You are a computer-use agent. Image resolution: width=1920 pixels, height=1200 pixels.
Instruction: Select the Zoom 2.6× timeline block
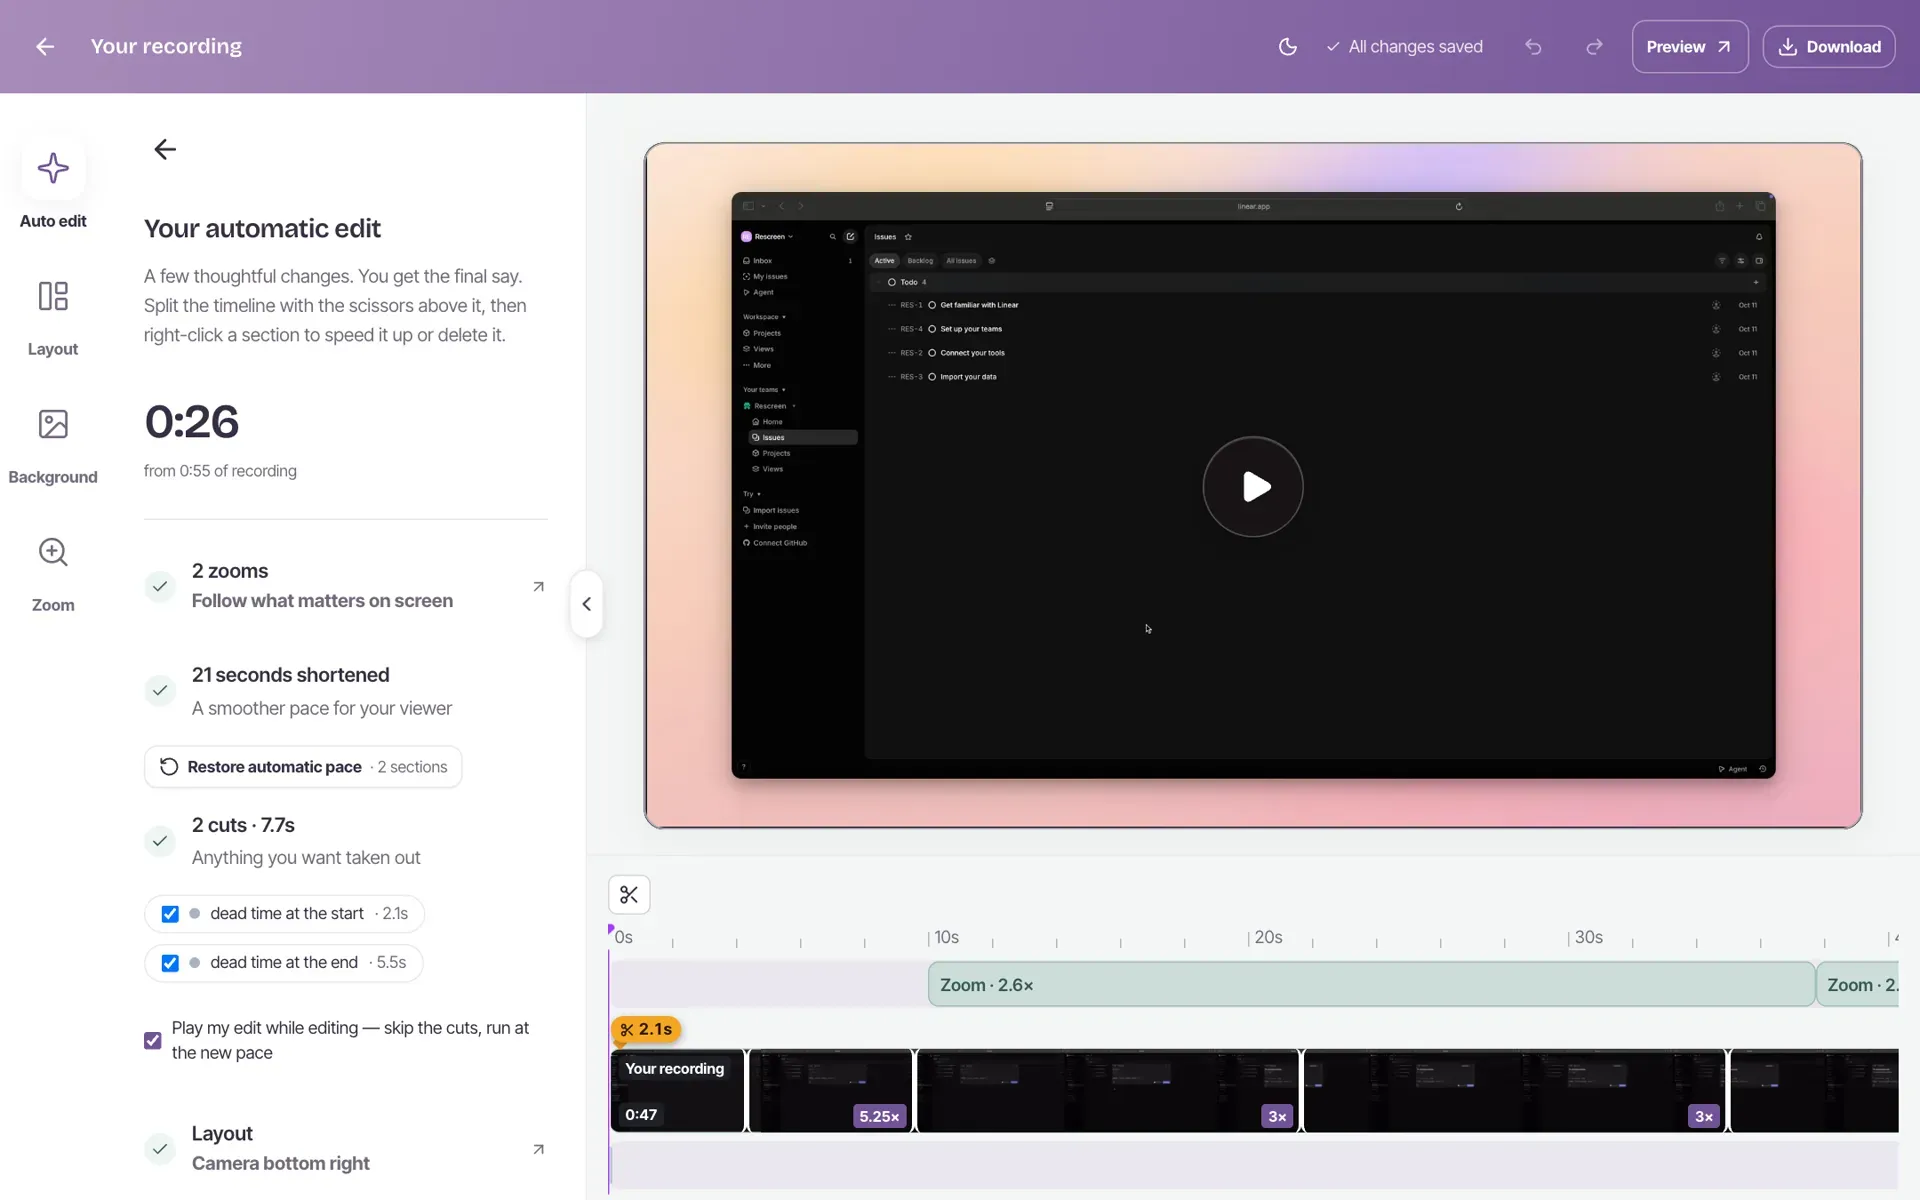coord(1371,985)
